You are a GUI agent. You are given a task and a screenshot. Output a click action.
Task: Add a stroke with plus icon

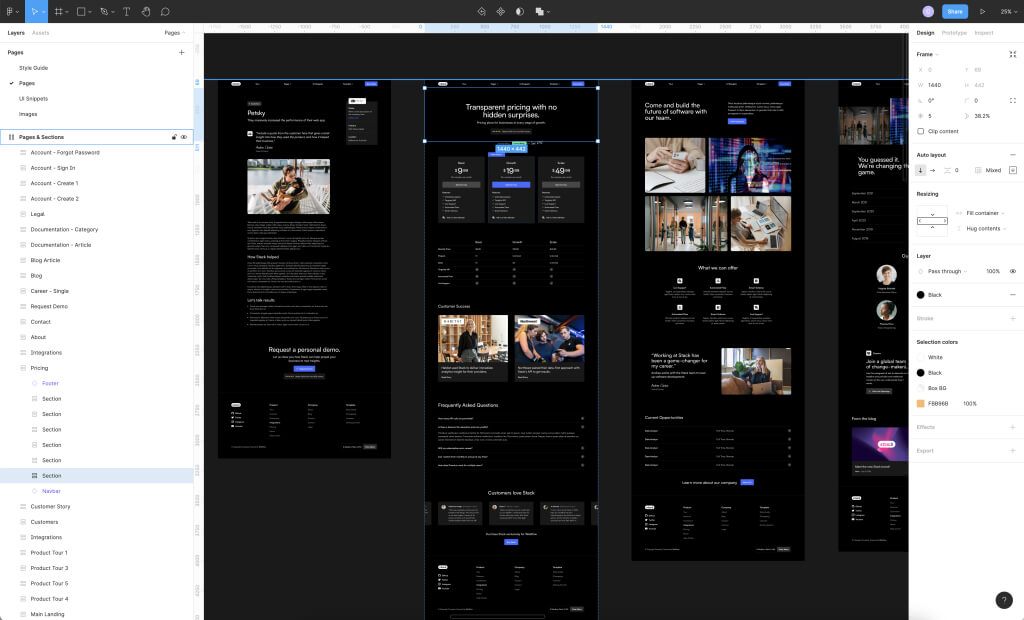(1012, 318)
